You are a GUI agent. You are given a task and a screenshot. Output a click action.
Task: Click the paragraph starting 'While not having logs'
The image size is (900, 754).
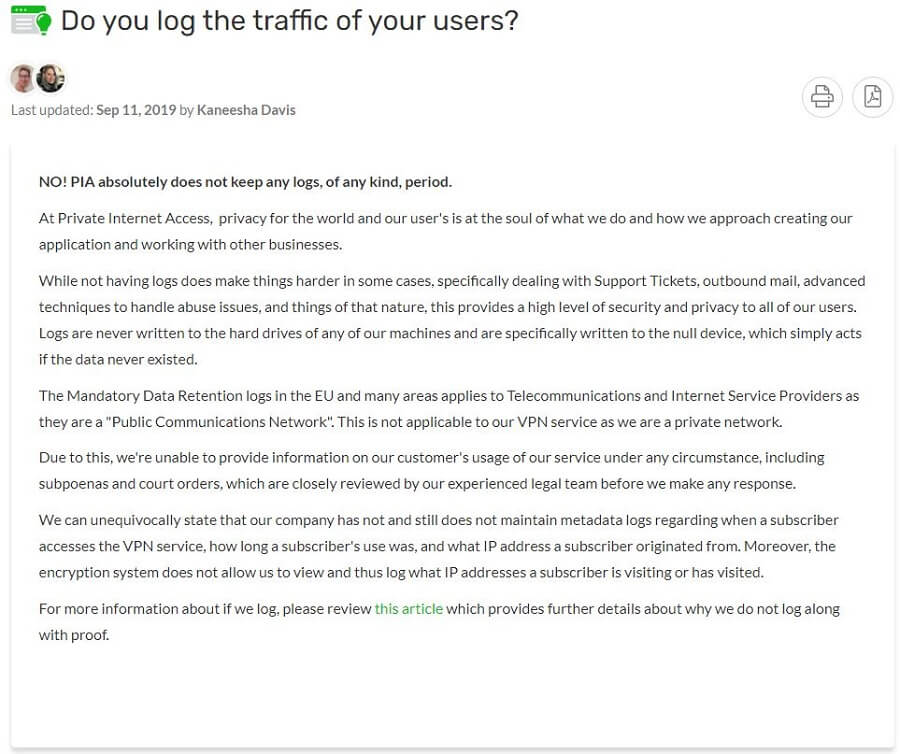(452, 320)
